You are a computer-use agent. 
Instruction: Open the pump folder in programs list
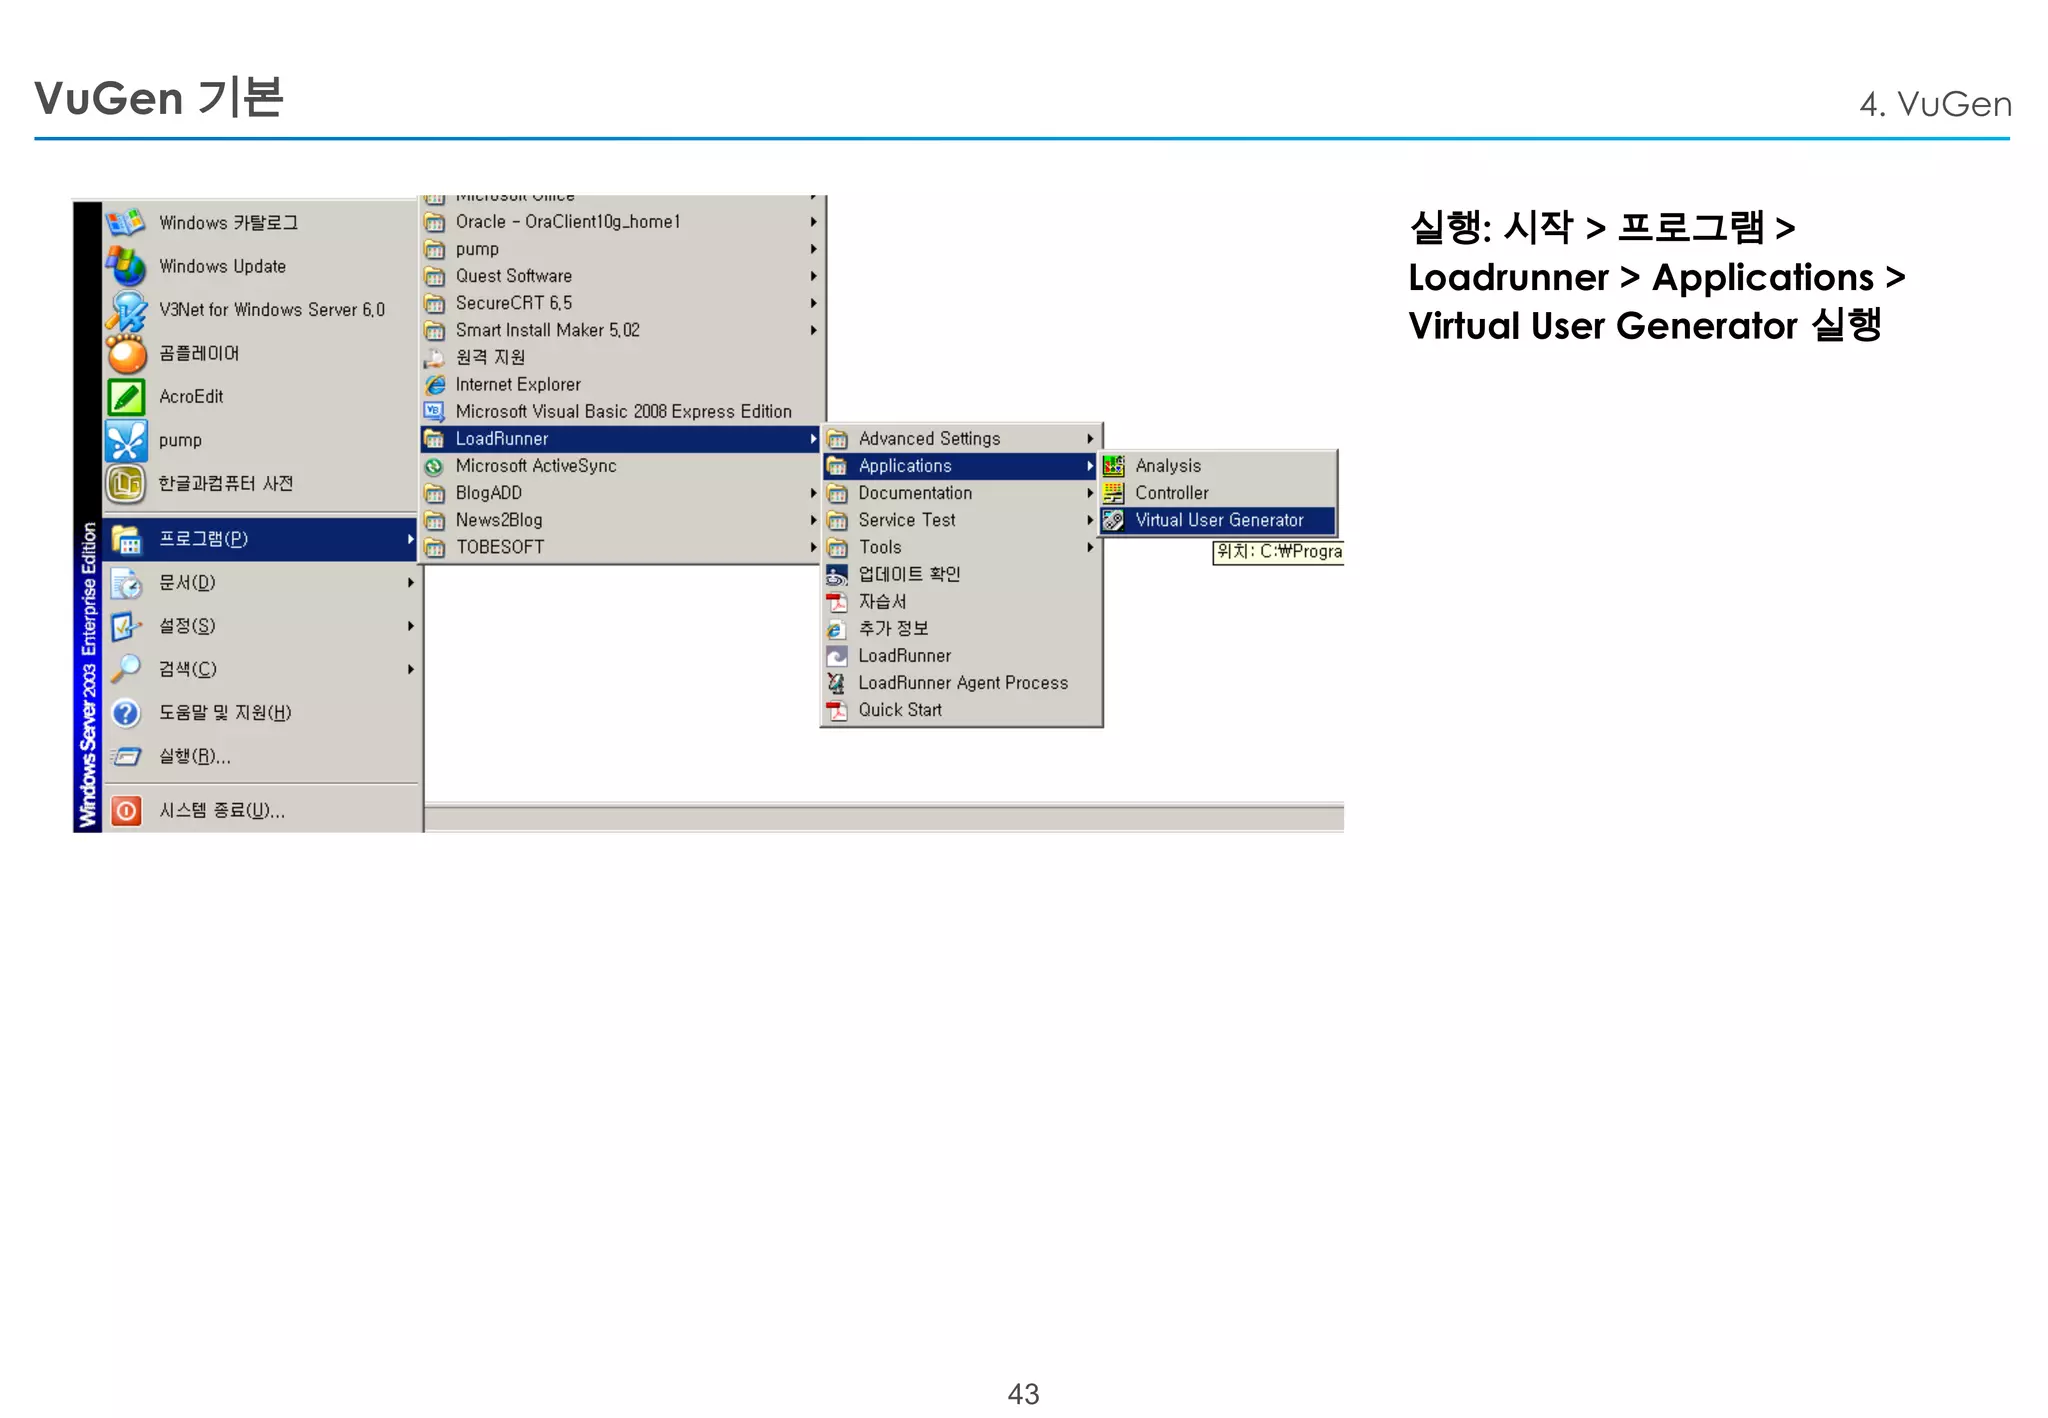click(621, 249)
